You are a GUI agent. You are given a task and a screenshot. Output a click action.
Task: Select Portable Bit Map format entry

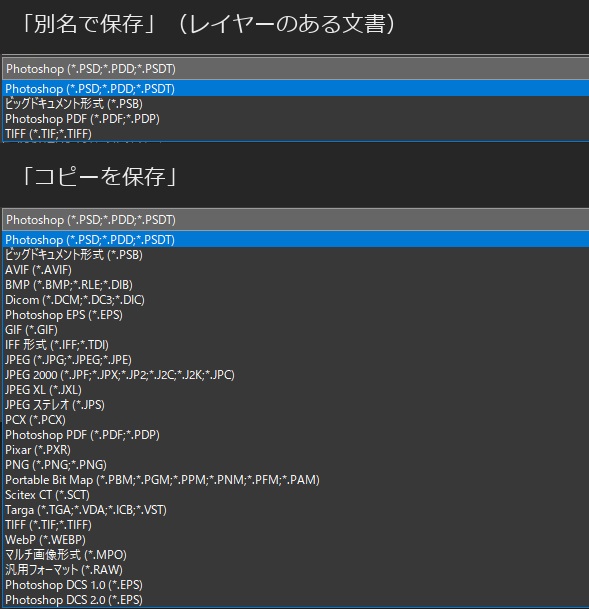click(x=296, y=480)
